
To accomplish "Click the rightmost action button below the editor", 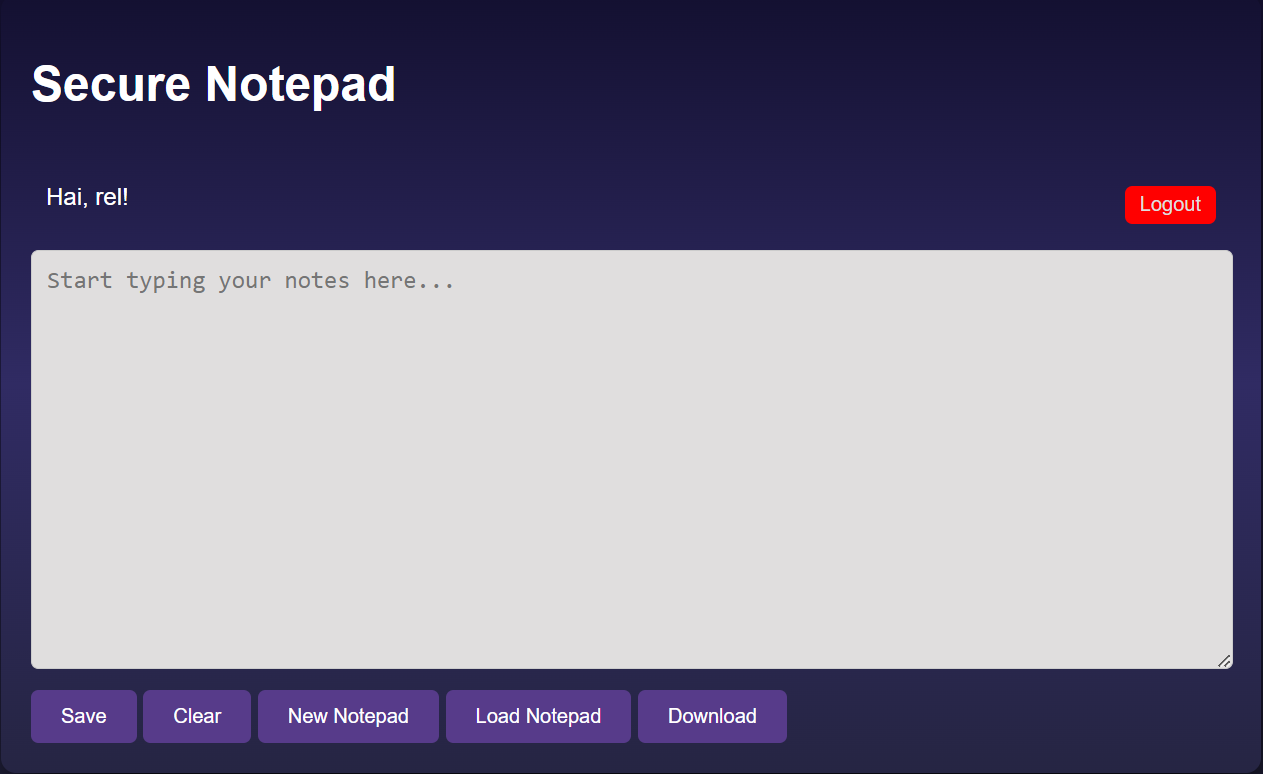I will click(711, 716).
